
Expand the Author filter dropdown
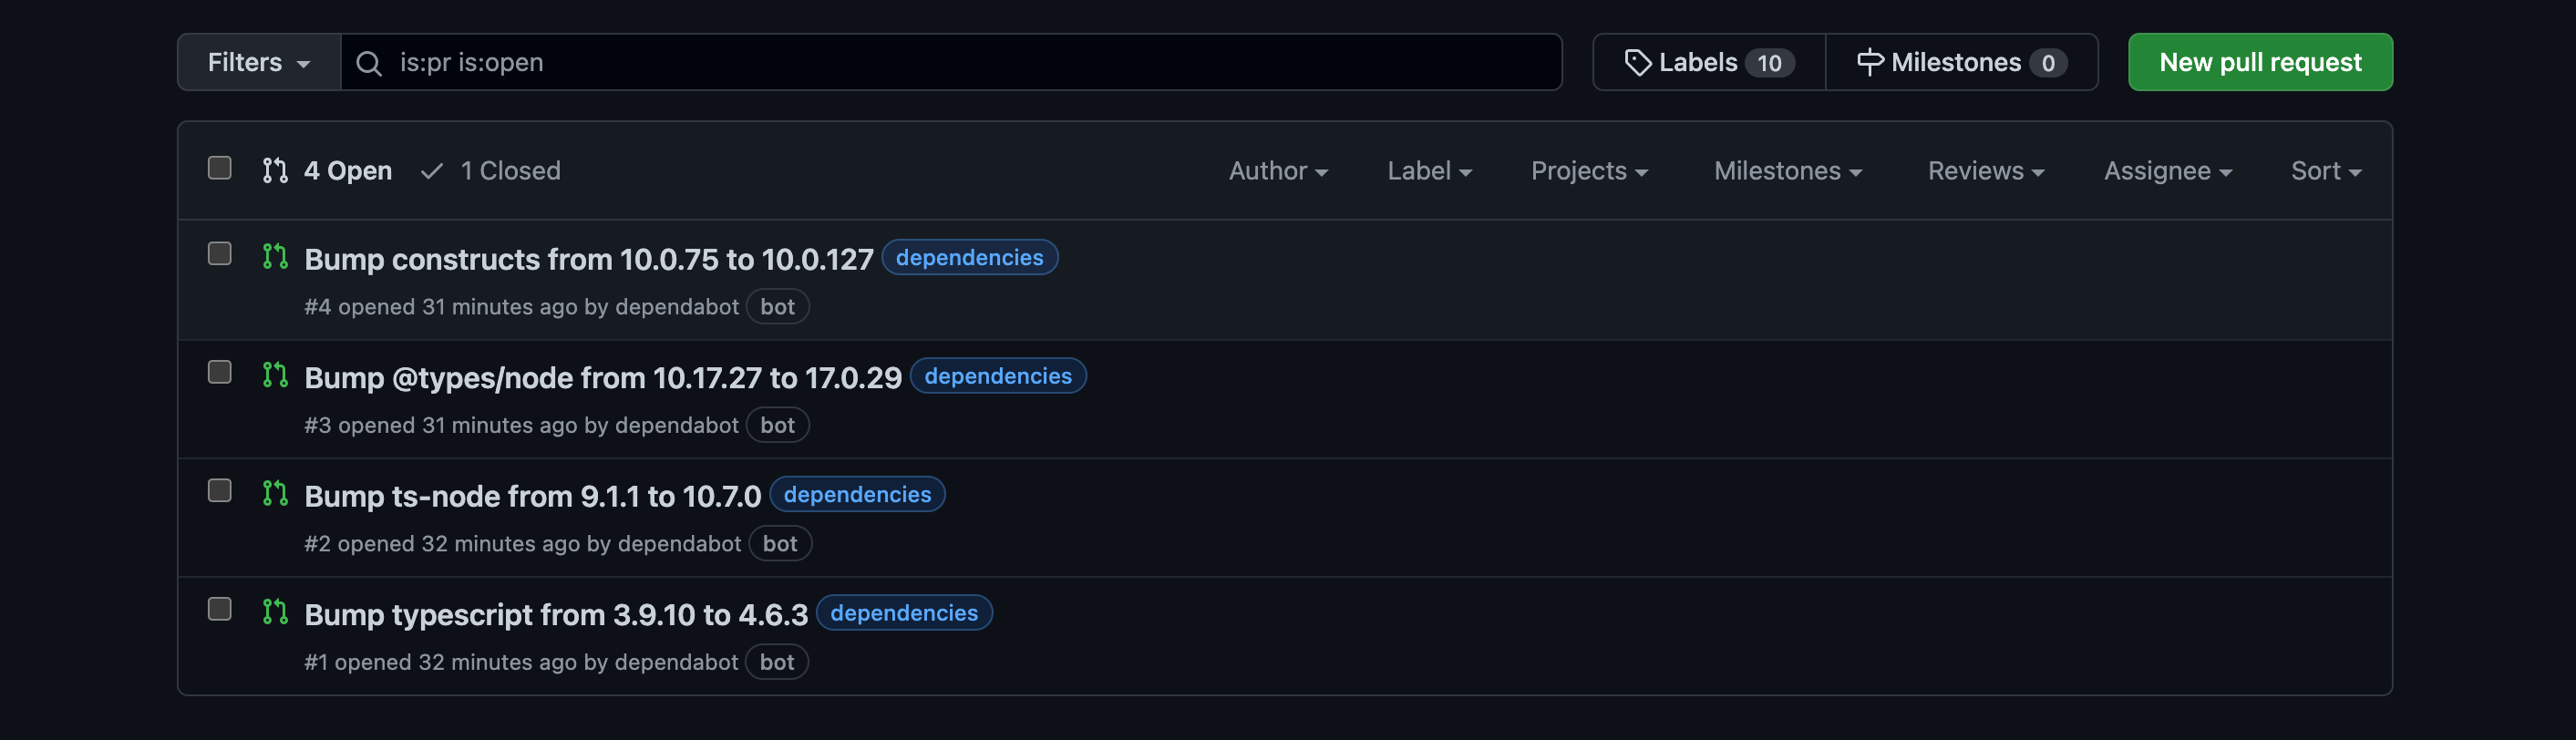(1278, 171)
